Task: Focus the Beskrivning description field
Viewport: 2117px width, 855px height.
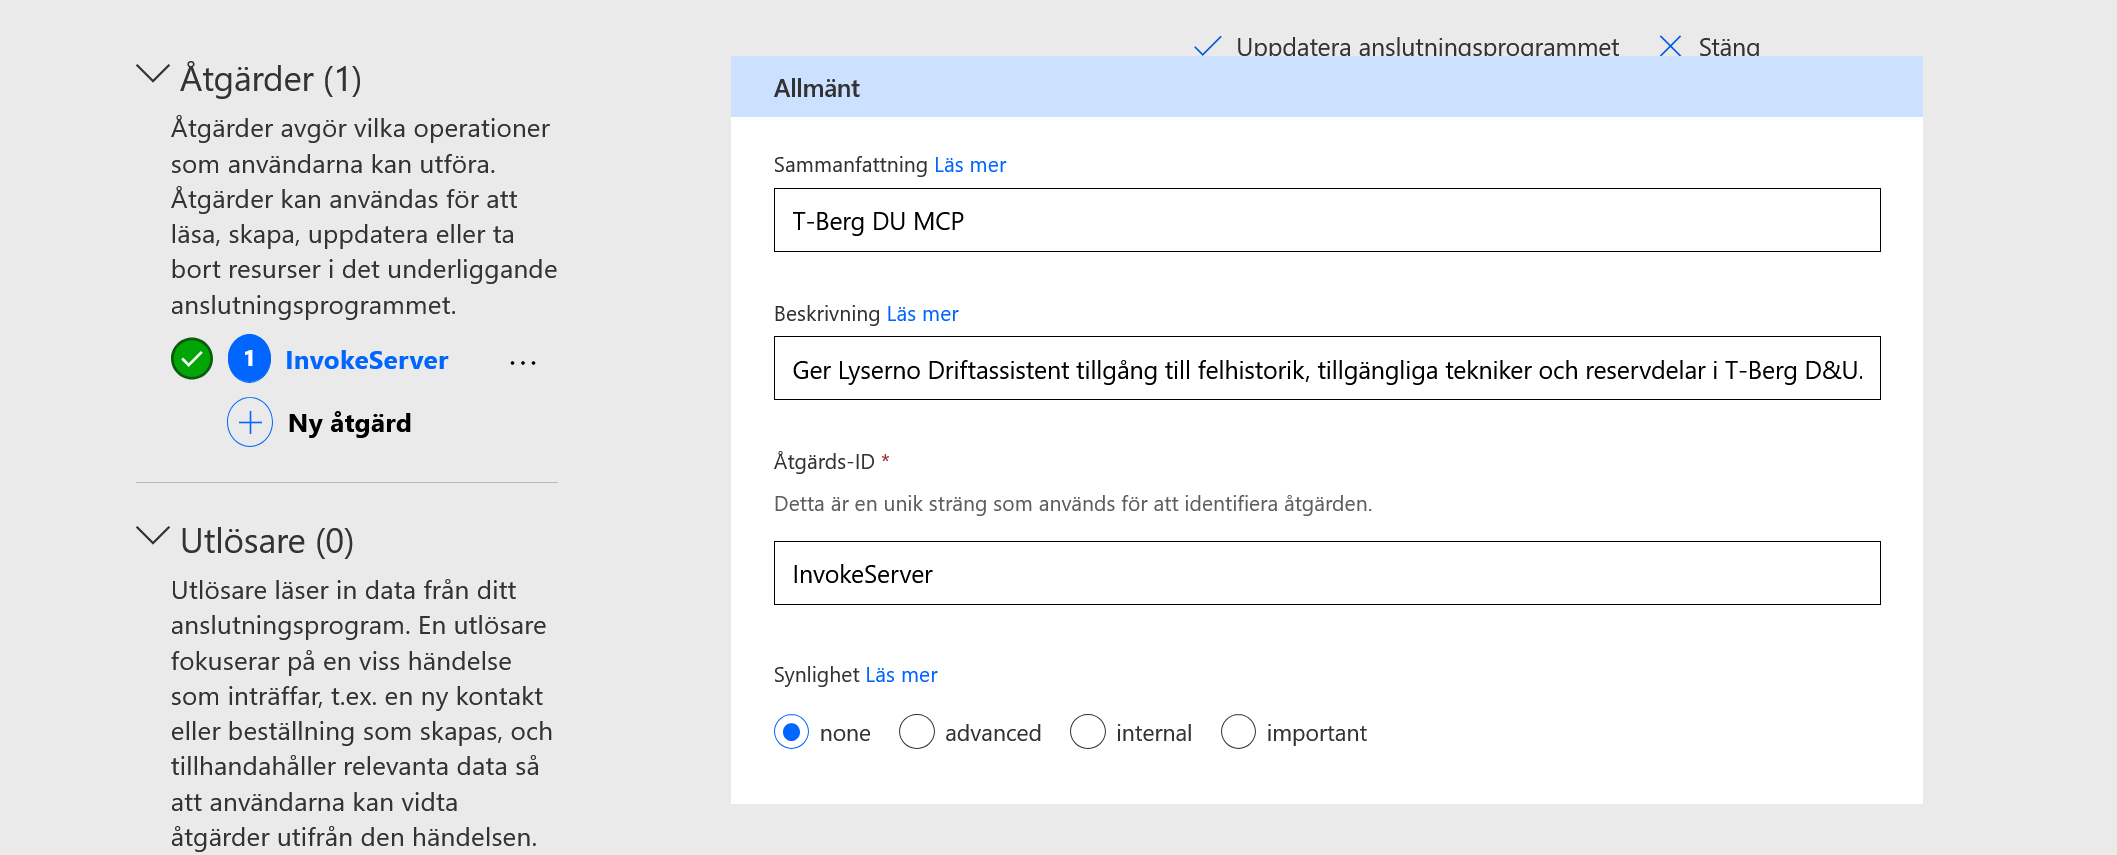Action: pos(1327,368)
